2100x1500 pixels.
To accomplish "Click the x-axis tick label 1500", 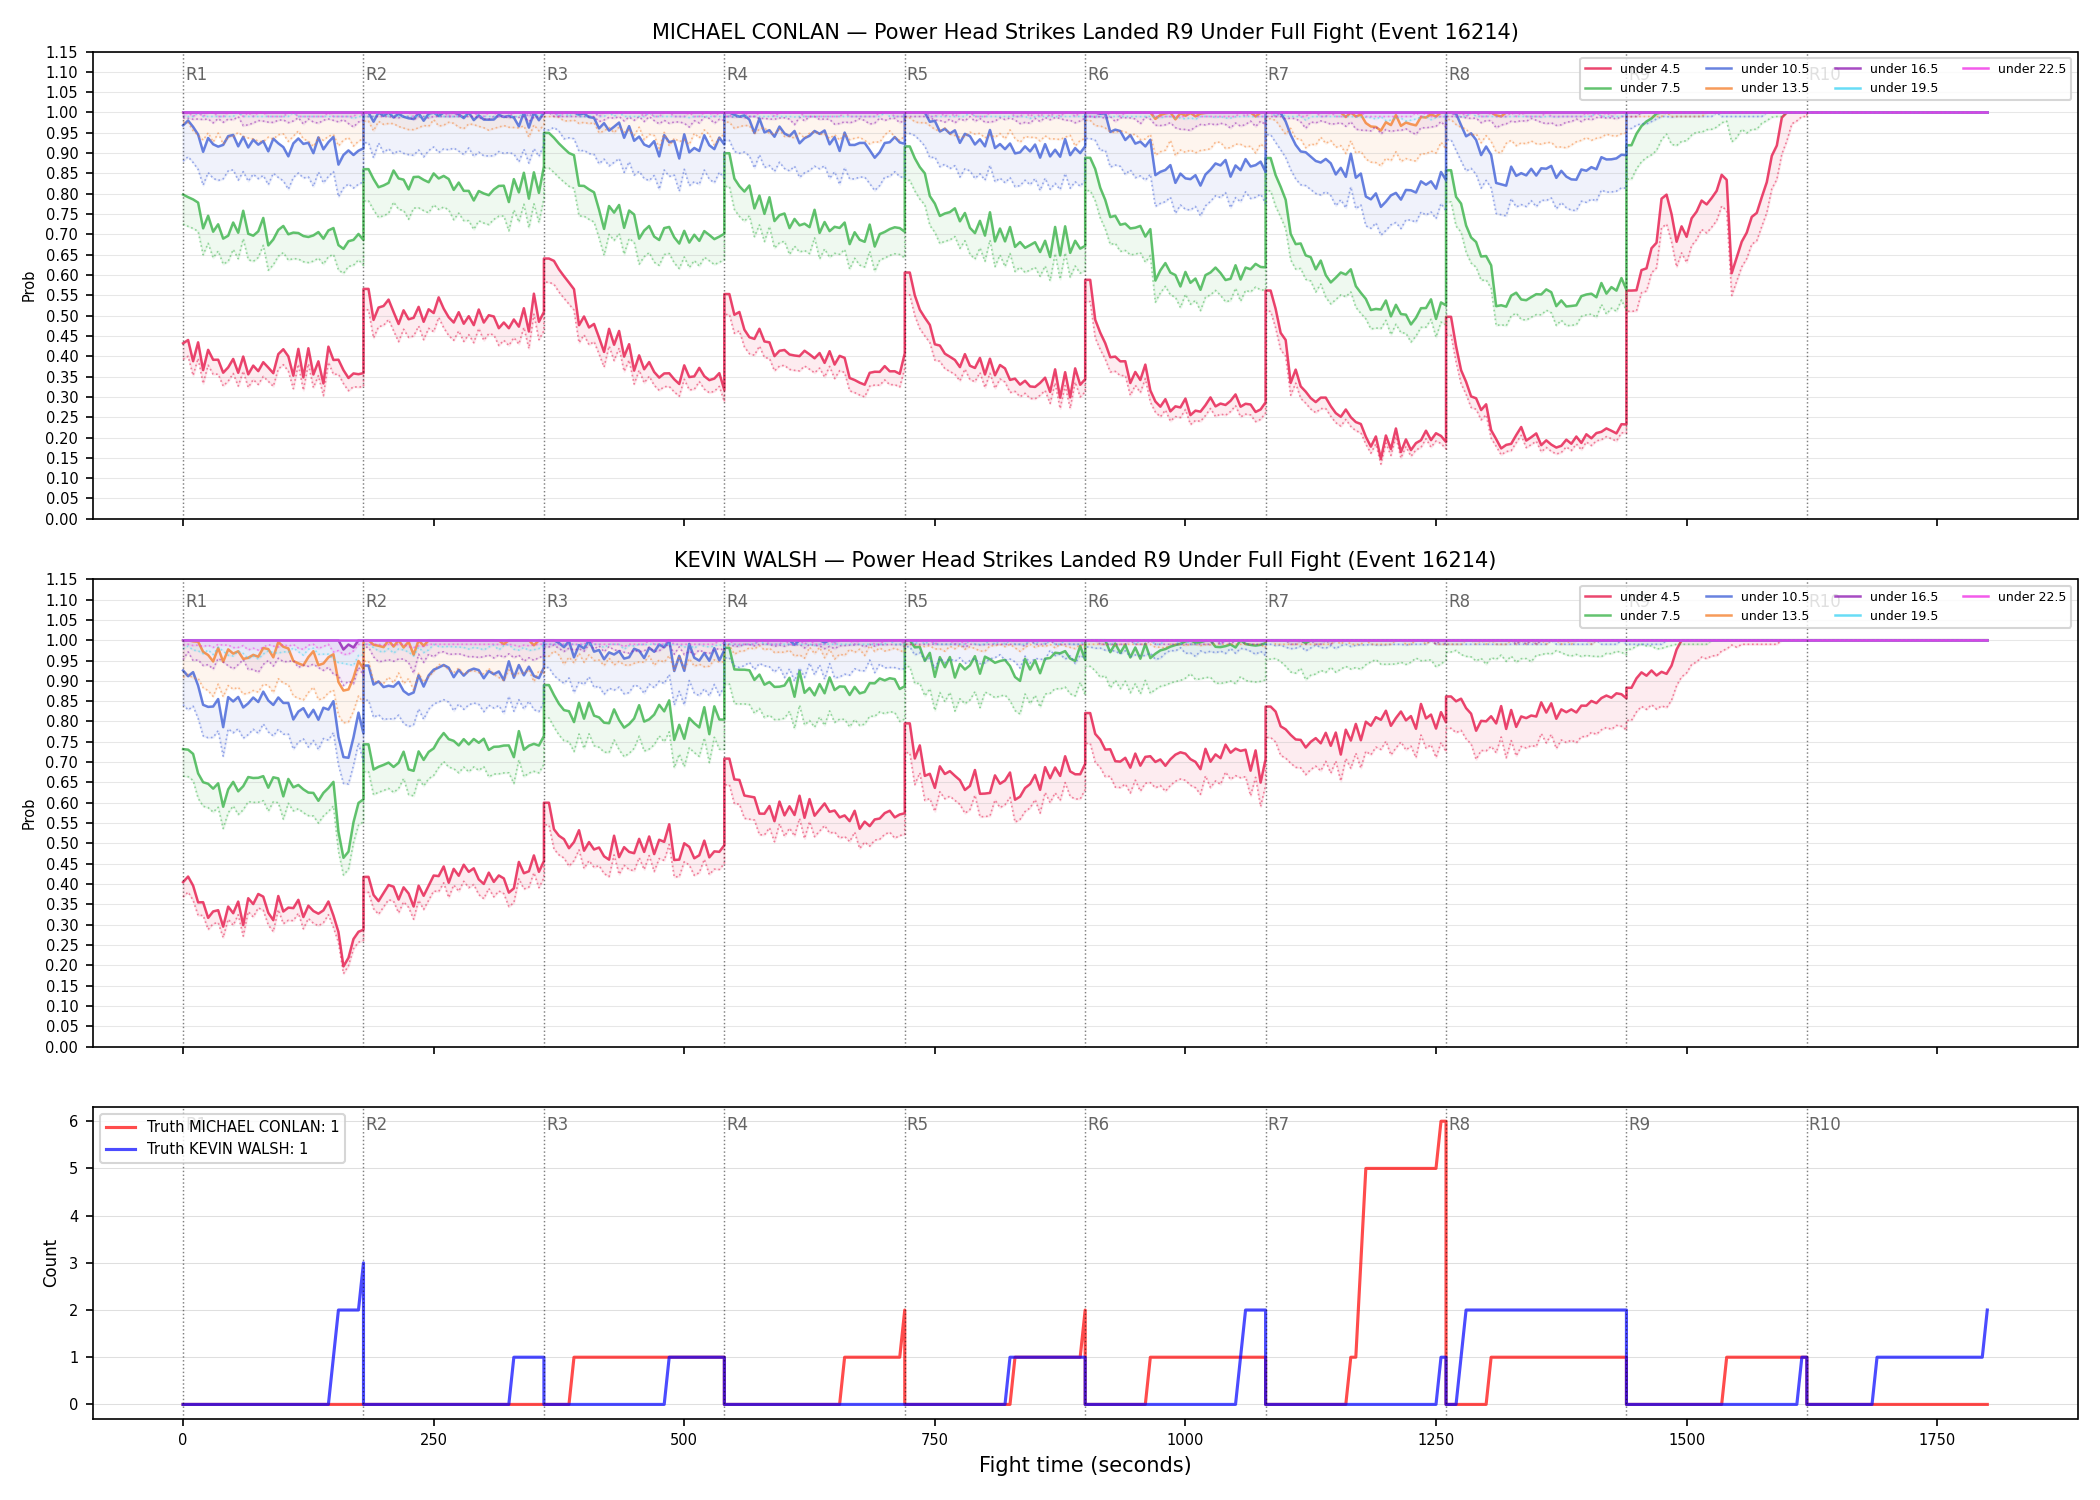I will (1687, 1440).
